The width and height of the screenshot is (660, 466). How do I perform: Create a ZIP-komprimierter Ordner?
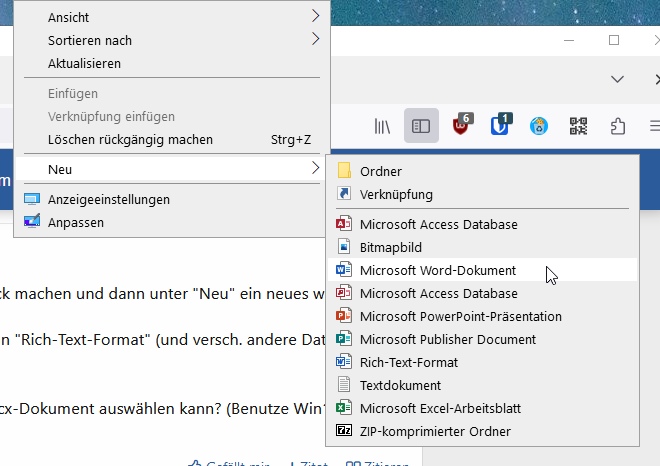pos(482,431)
